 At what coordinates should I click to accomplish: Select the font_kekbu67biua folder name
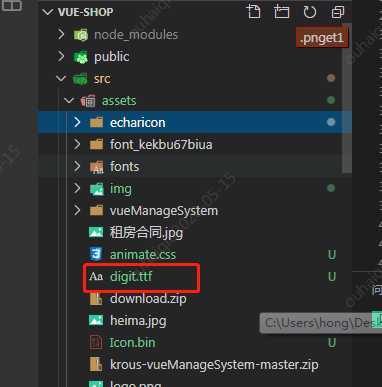(x=161, y=145)
